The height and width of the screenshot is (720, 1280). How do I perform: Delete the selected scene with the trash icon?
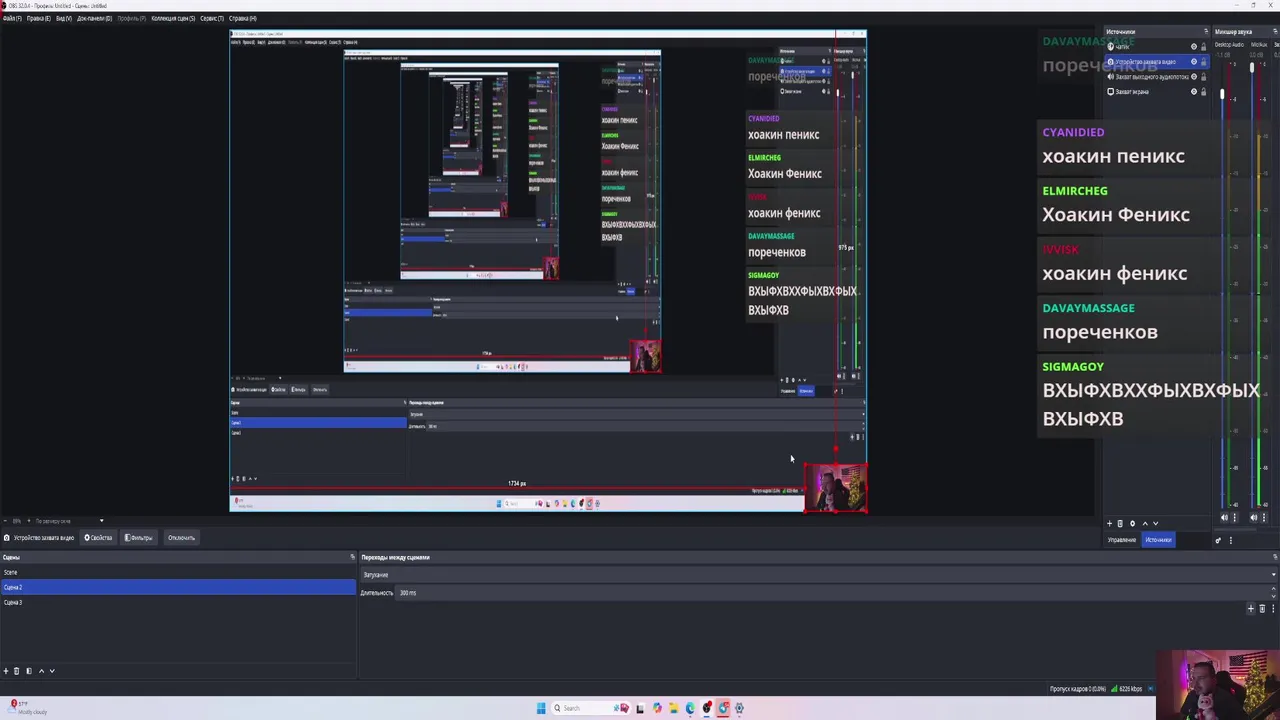pyautogui.click(x=16, y=671)
